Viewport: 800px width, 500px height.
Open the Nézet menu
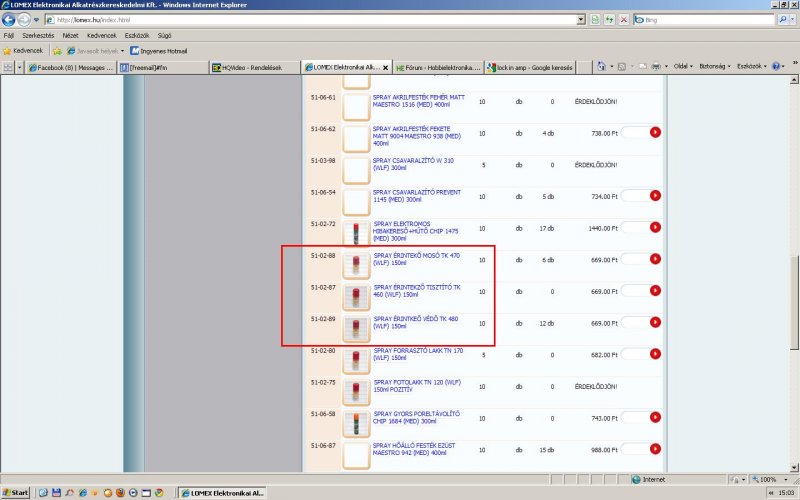(x=70, y=36)
